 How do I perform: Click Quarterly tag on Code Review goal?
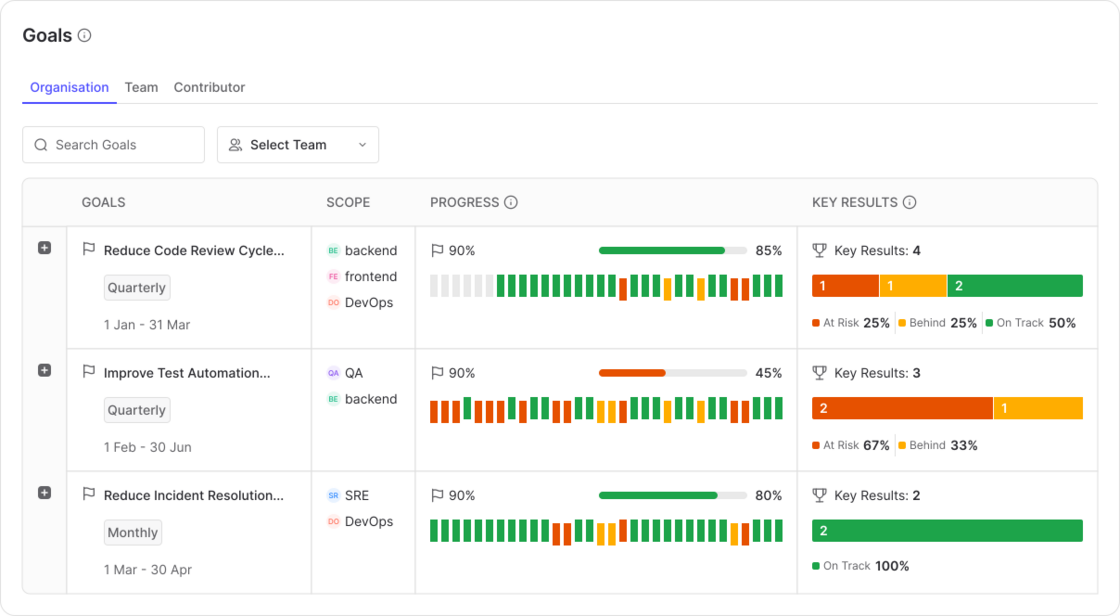click(136, 287)
